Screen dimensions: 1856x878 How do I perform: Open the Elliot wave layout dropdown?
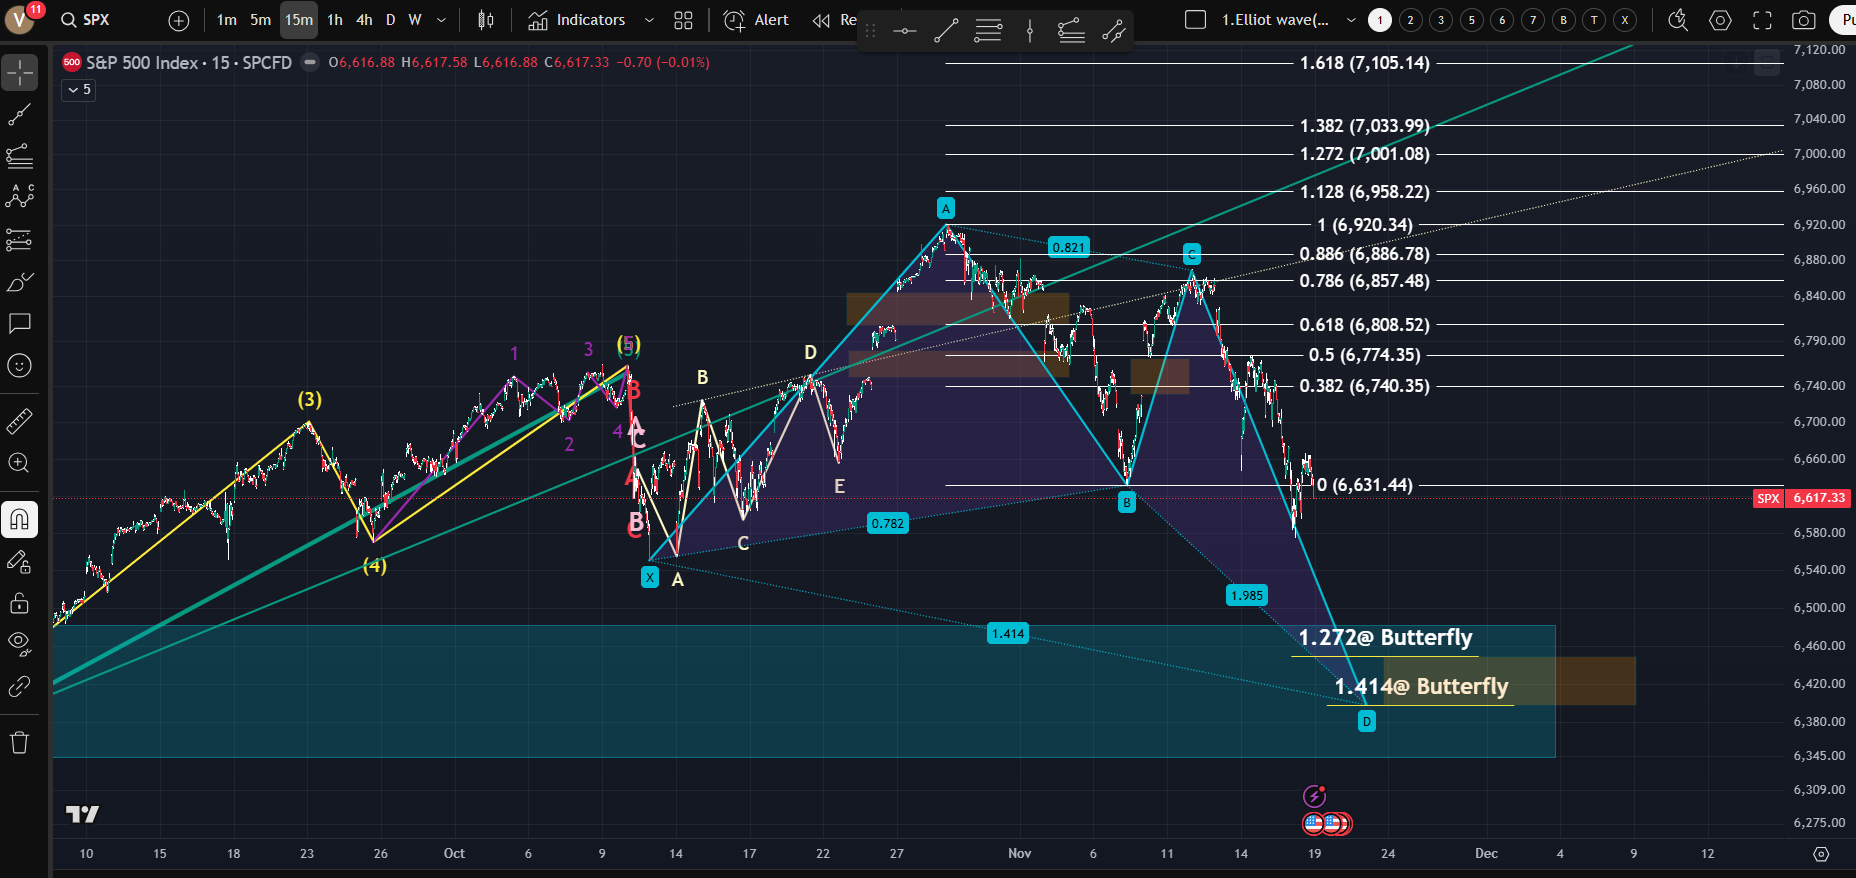coord(1351,20)
